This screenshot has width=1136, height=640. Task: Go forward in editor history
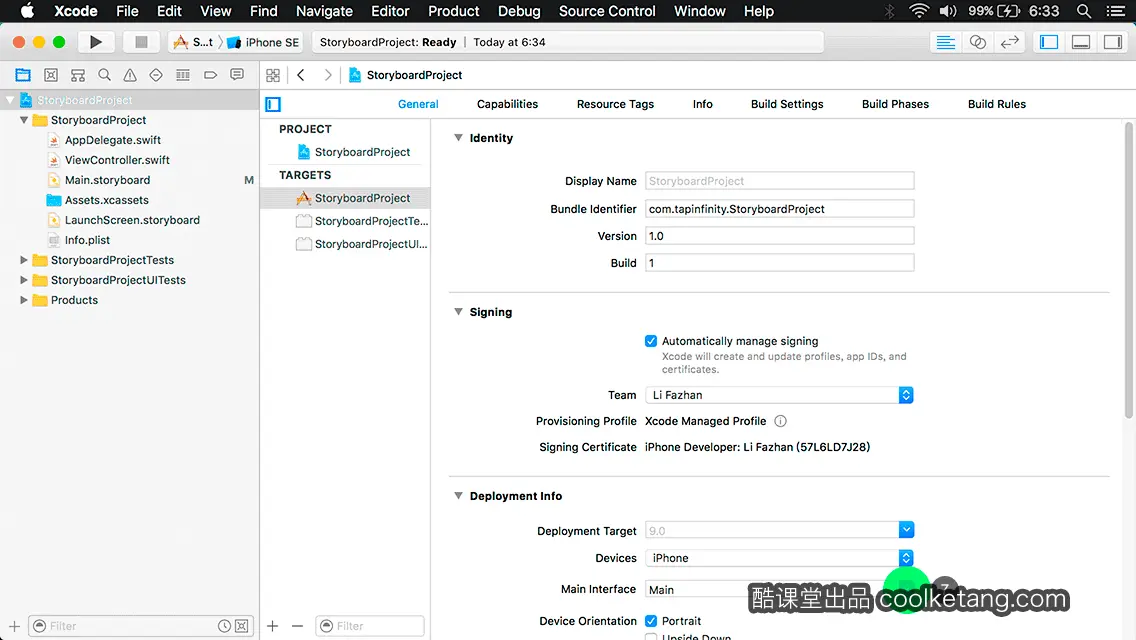point(327,75)
